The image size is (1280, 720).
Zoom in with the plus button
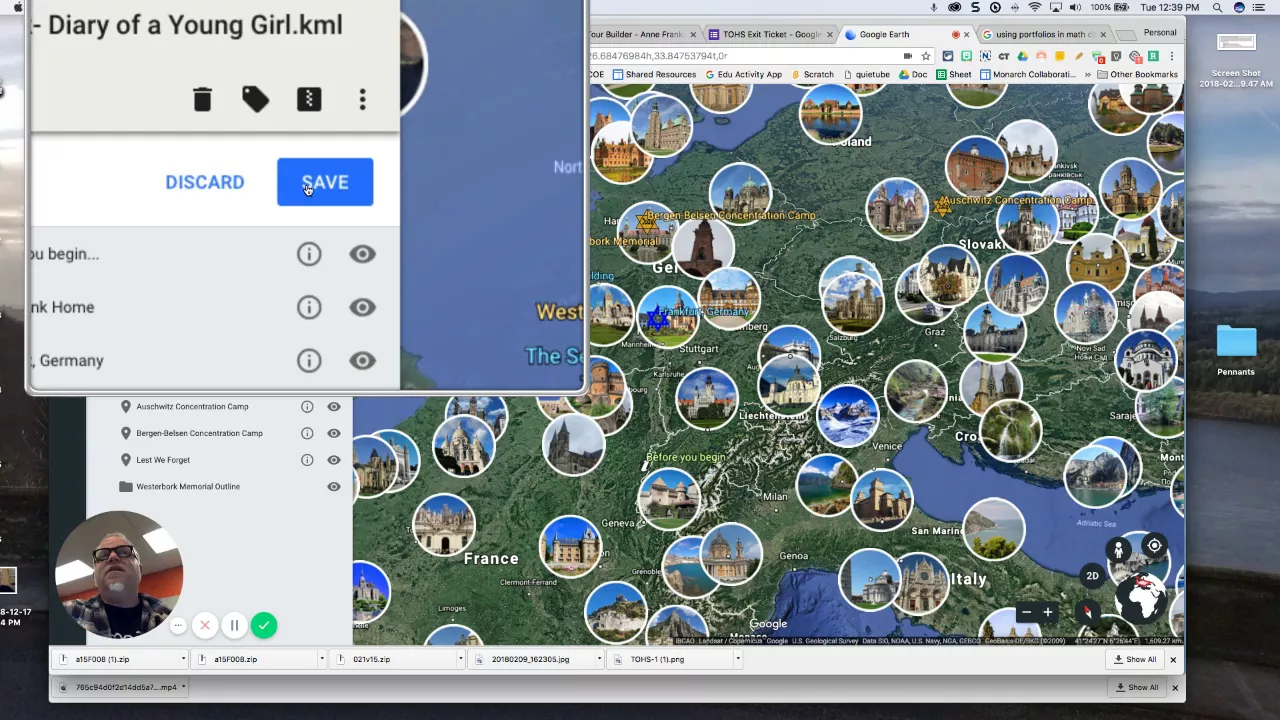[x=1047, y=612]
